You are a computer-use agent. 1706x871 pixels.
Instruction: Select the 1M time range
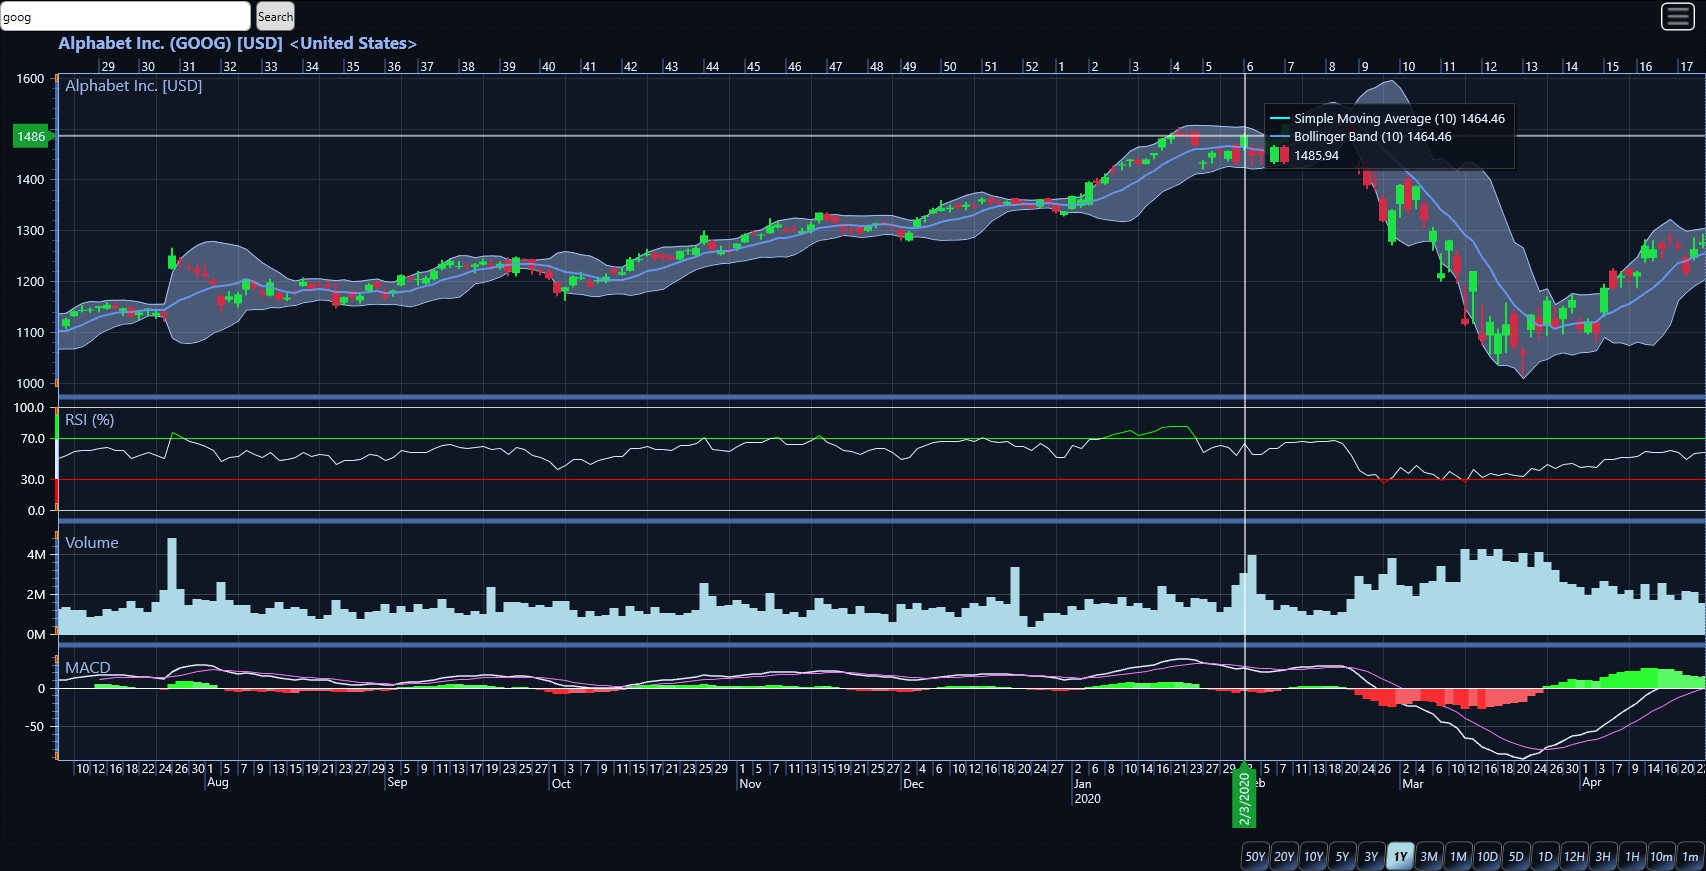[x=1458, y=856]
